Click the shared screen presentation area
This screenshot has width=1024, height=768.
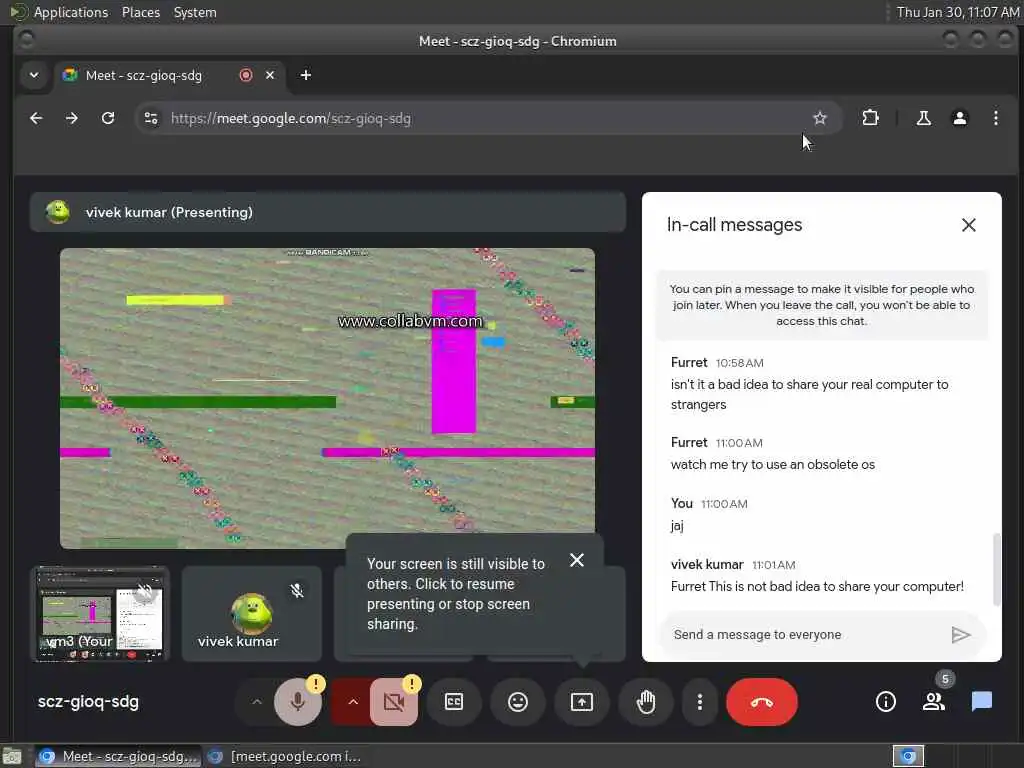[327, 398]
